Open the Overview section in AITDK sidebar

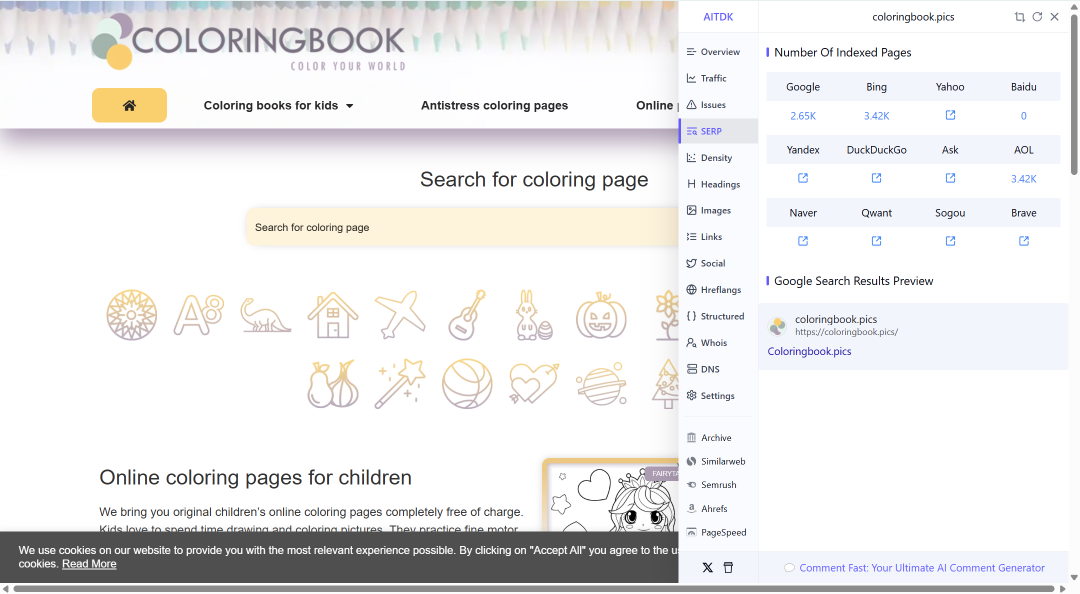[x=718, y=52]
